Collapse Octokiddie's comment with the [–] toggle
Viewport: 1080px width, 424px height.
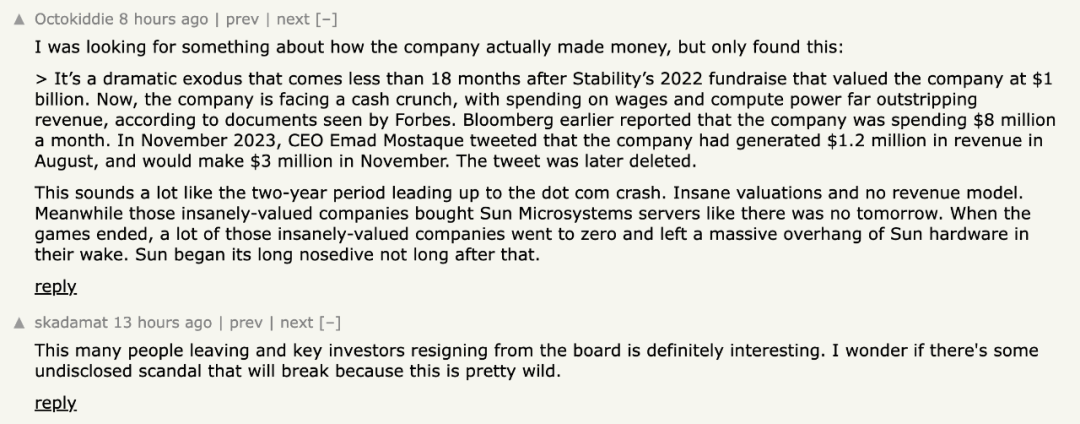pyautogui.click(x=326, y=19)
